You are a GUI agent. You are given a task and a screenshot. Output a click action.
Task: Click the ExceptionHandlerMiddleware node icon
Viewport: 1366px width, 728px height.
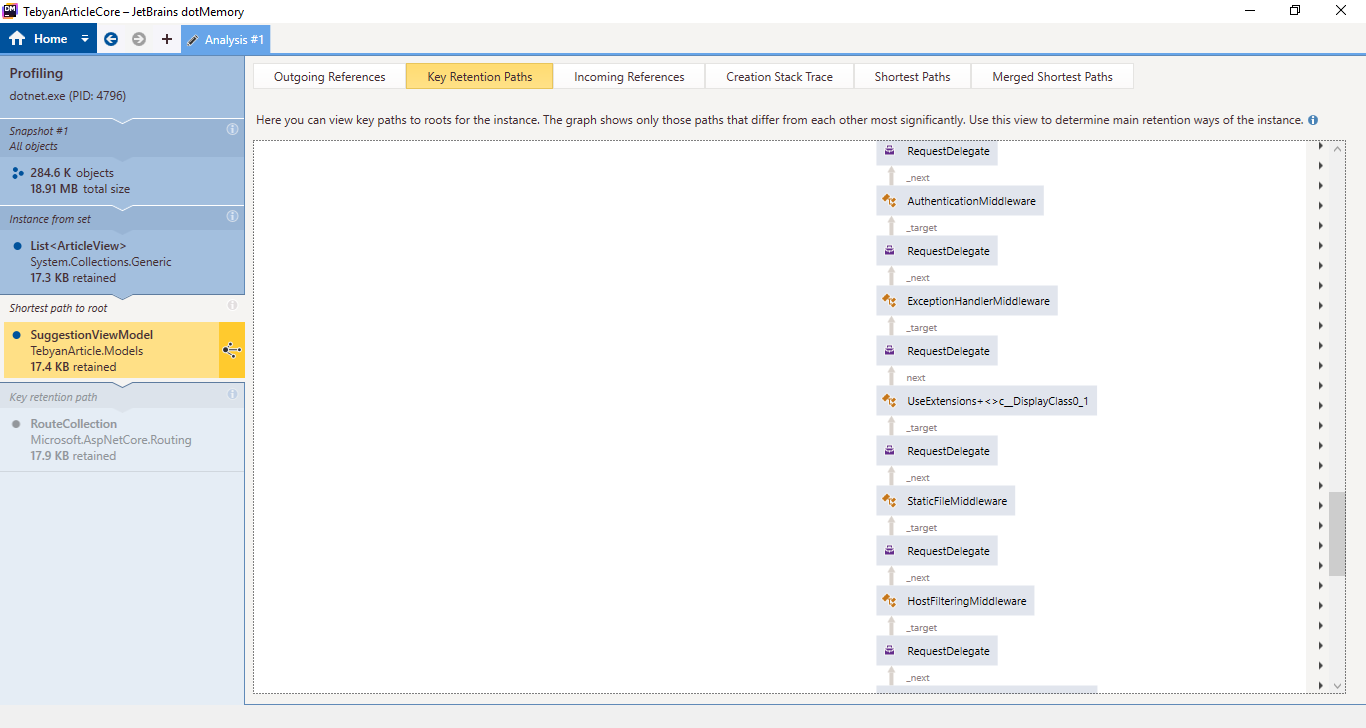889,301
